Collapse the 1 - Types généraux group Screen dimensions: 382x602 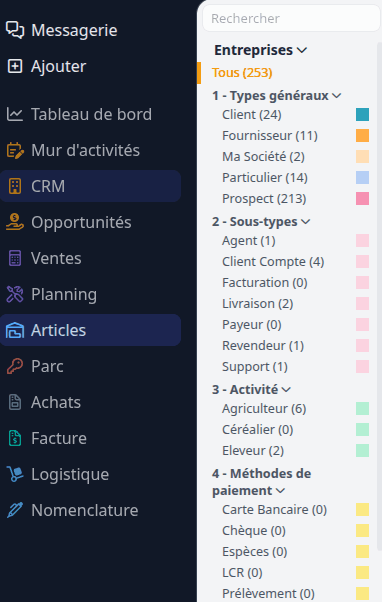337,96
